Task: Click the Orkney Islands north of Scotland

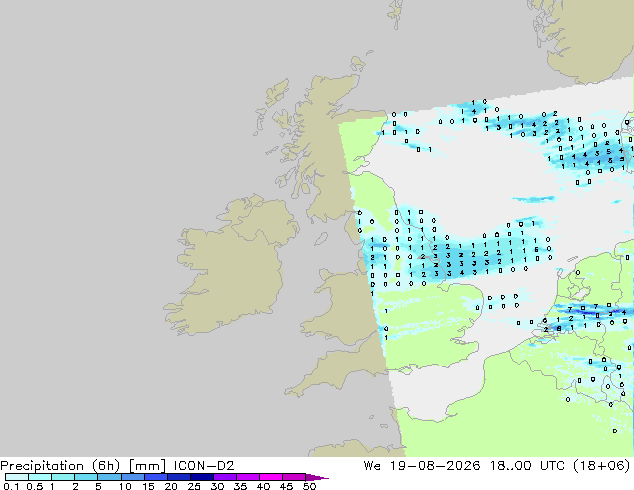Action: (x=358, y=64)
